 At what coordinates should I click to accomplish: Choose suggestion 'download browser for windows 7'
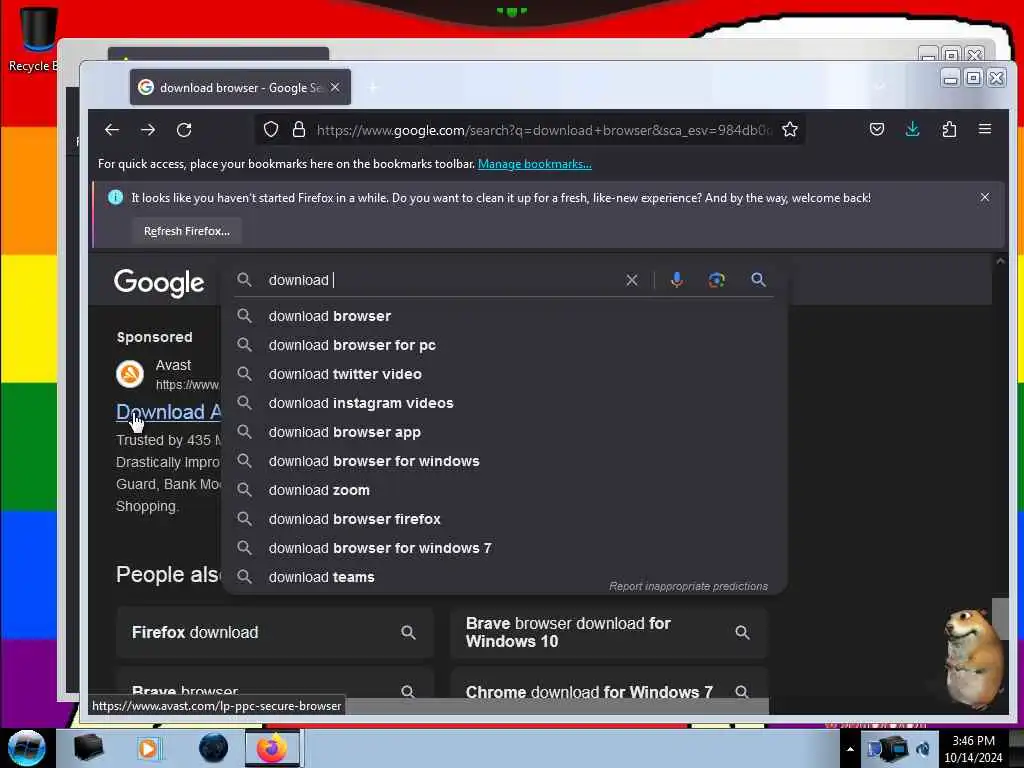tap(504, 548)
